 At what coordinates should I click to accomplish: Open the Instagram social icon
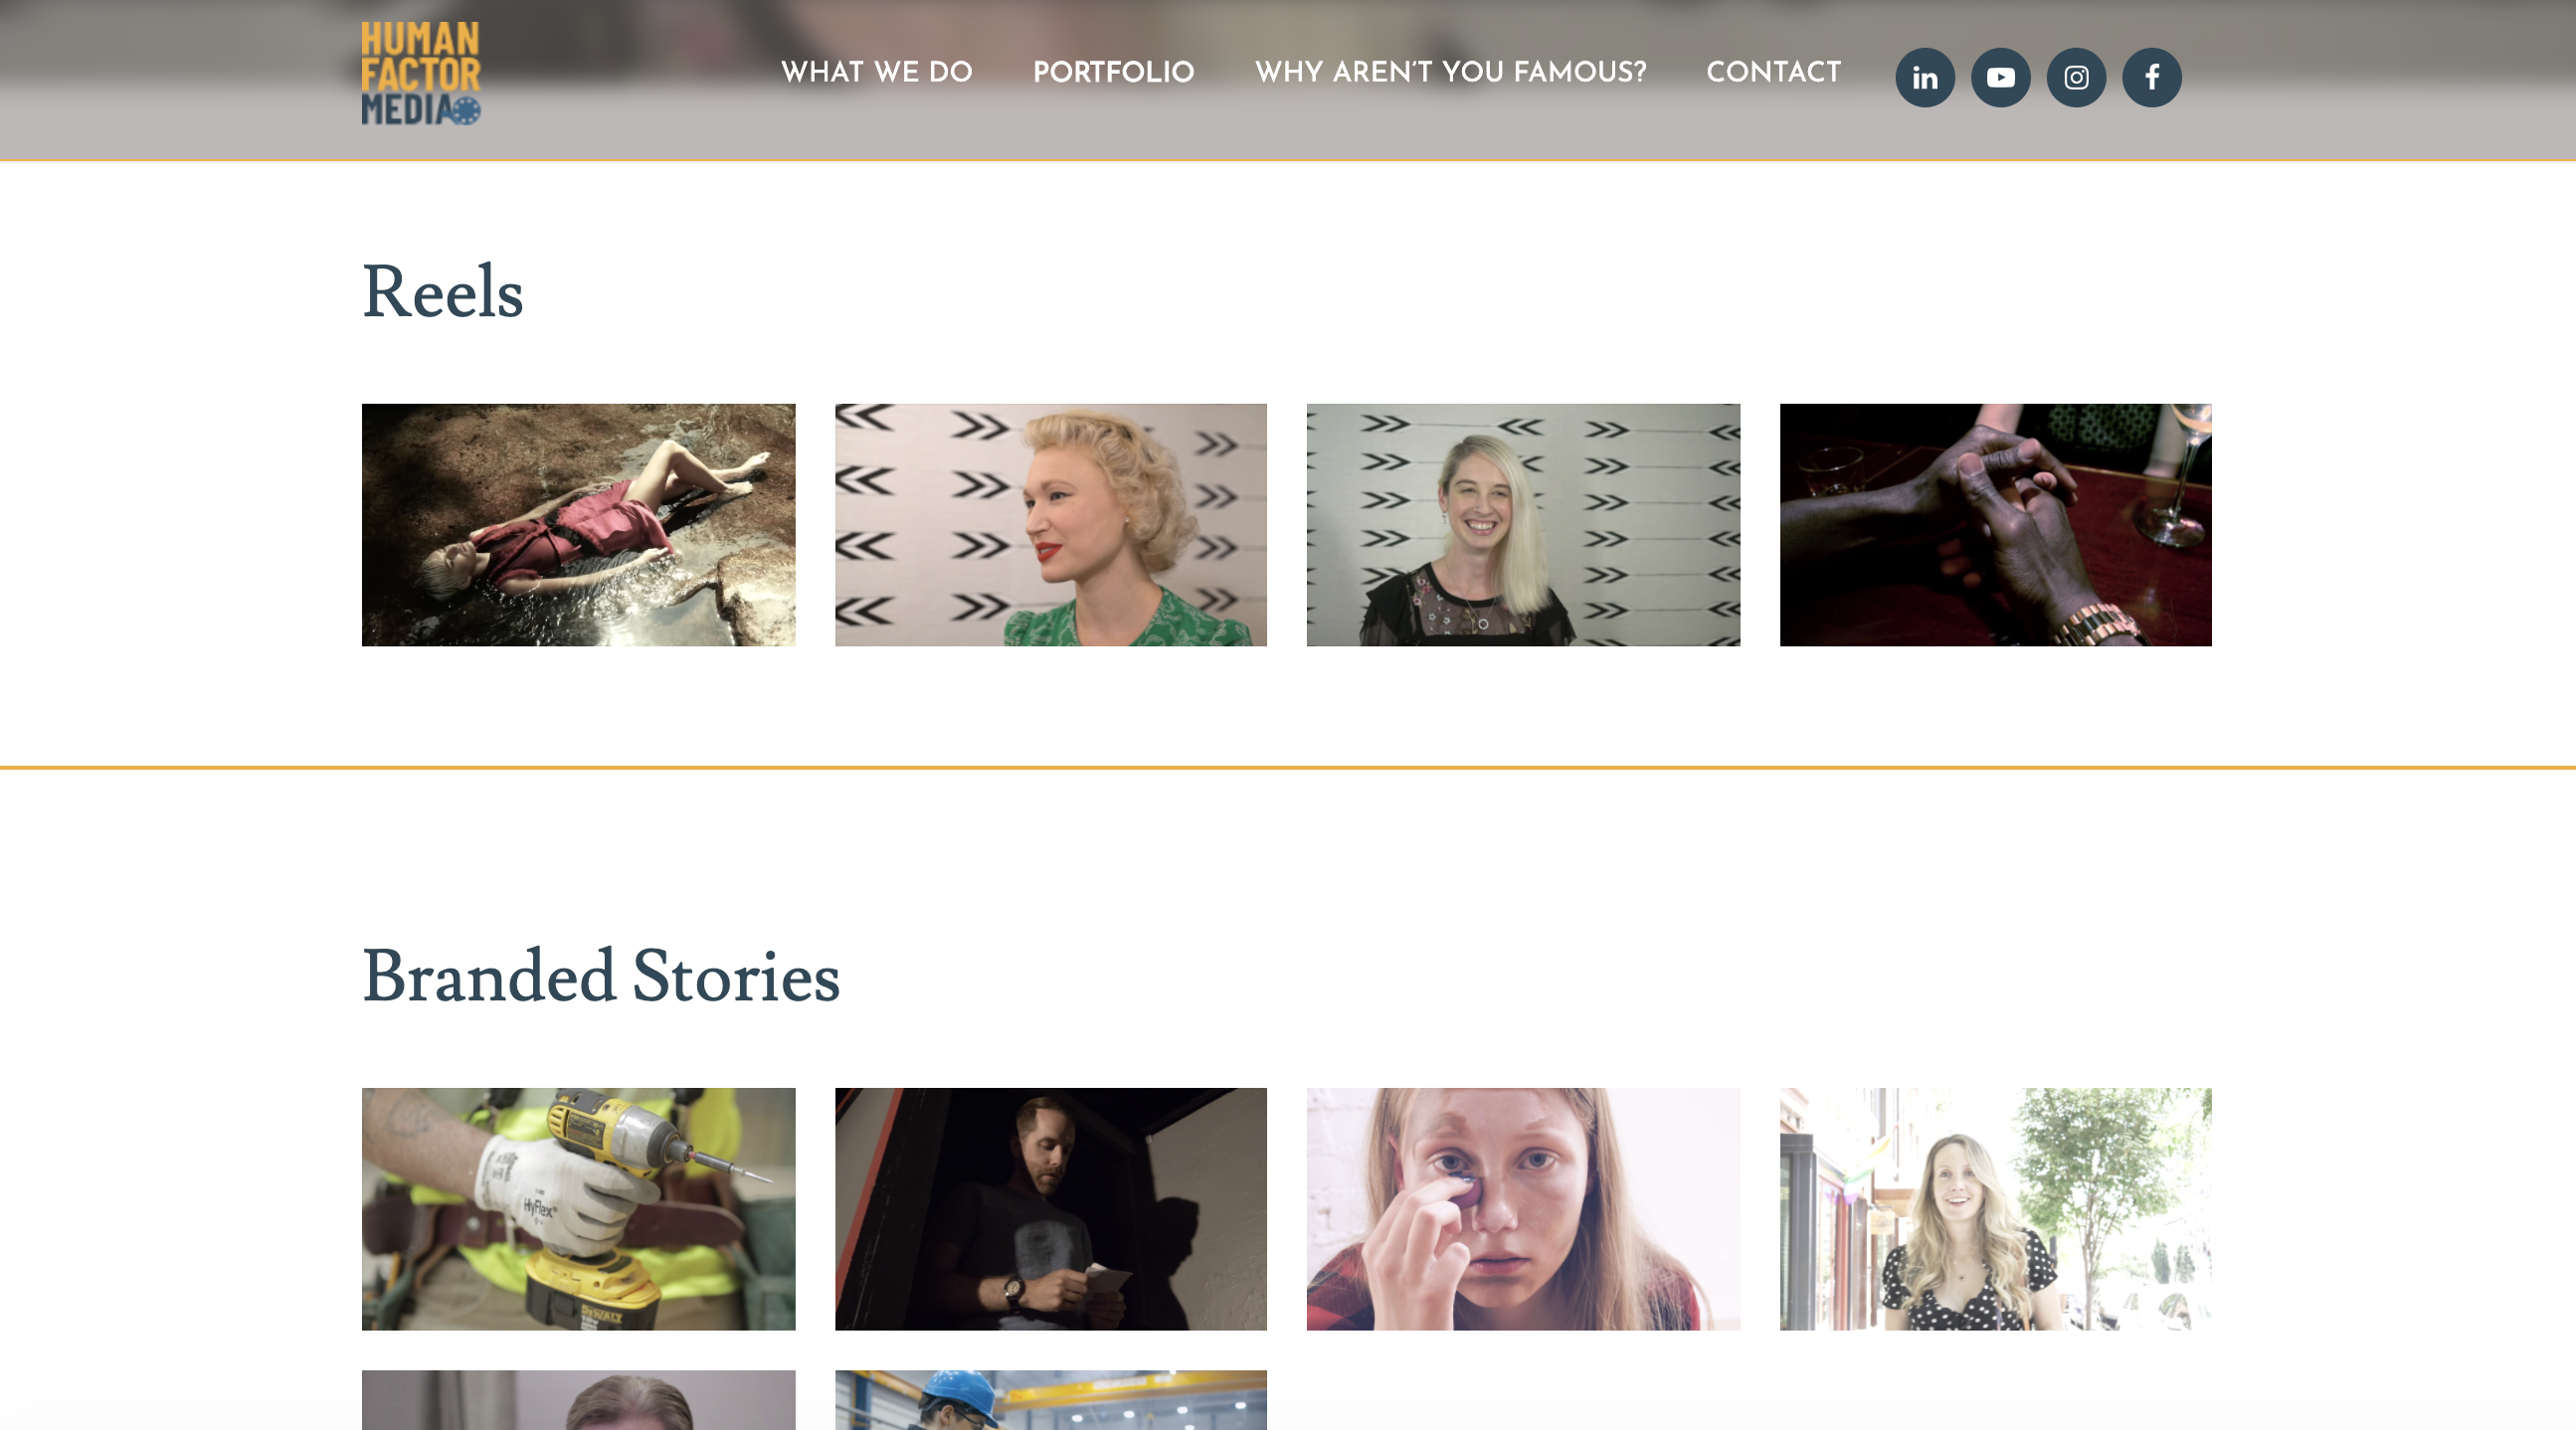2076,77
